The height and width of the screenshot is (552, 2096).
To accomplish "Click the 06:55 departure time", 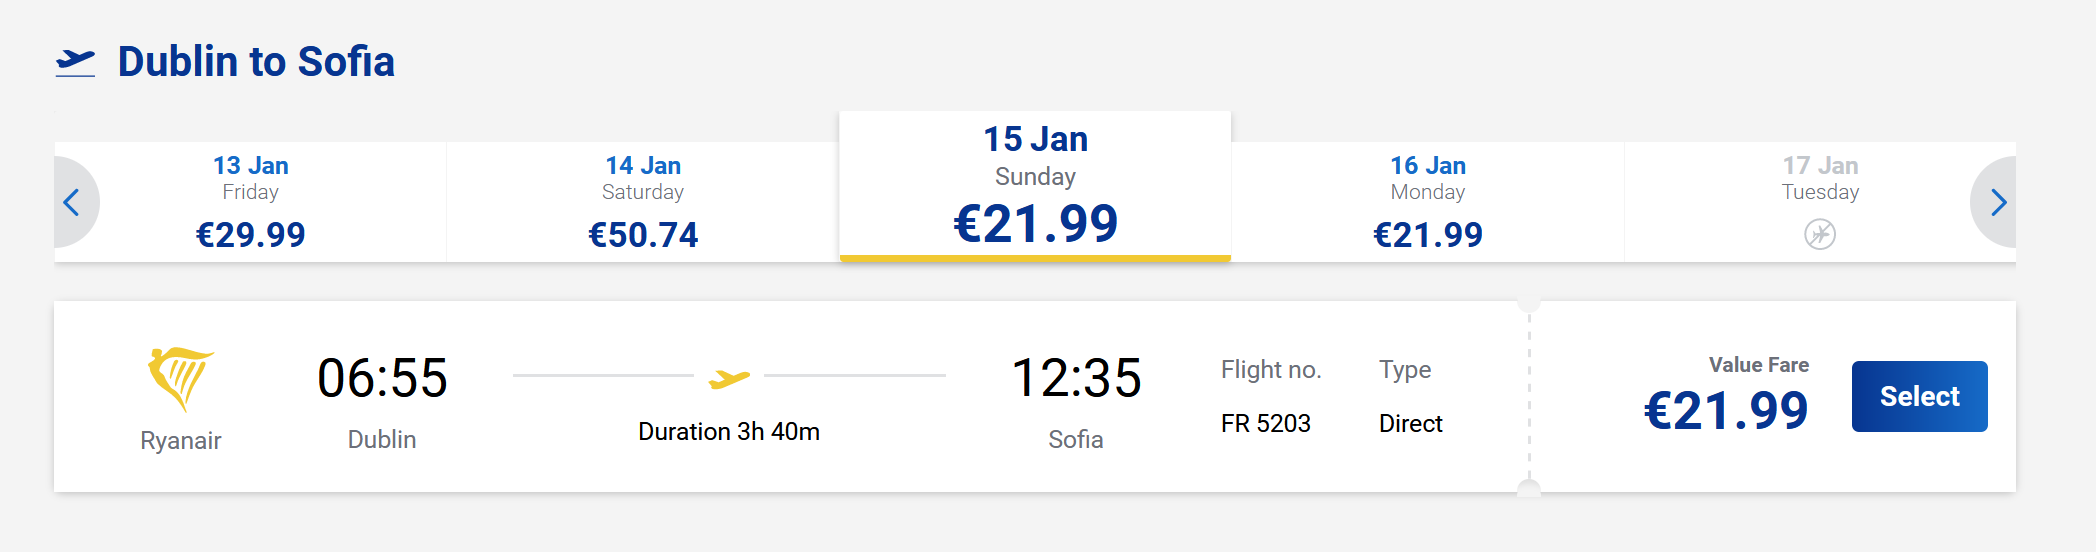I will [382, 379].
